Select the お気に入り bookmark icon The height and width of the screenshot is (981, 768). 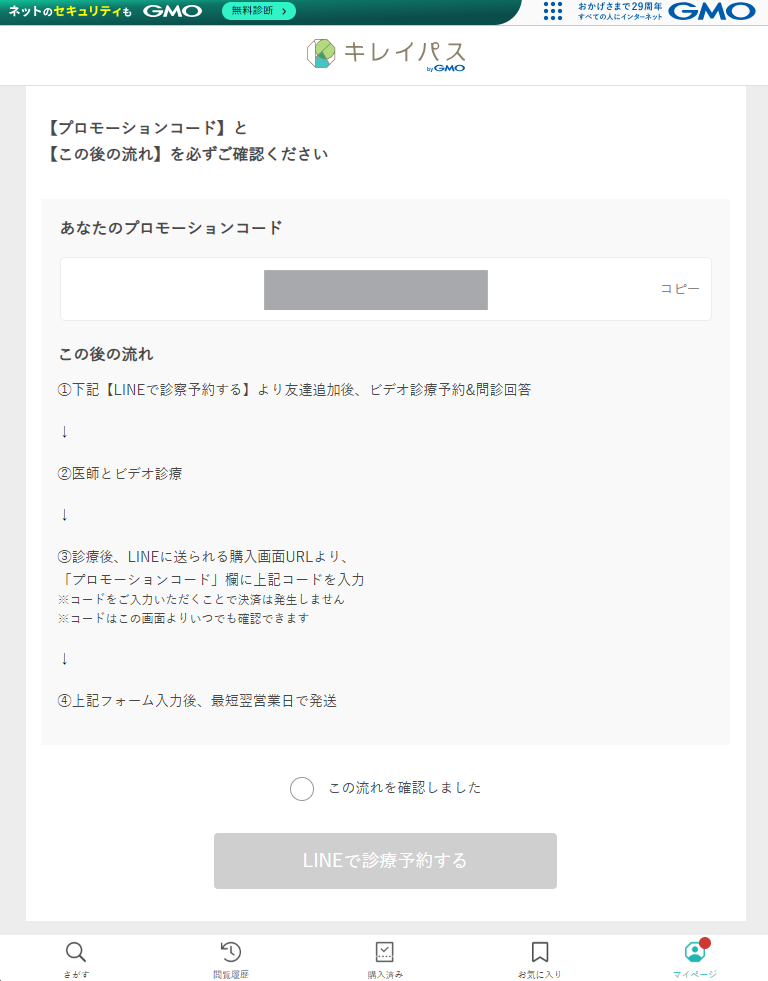[539, 952]
